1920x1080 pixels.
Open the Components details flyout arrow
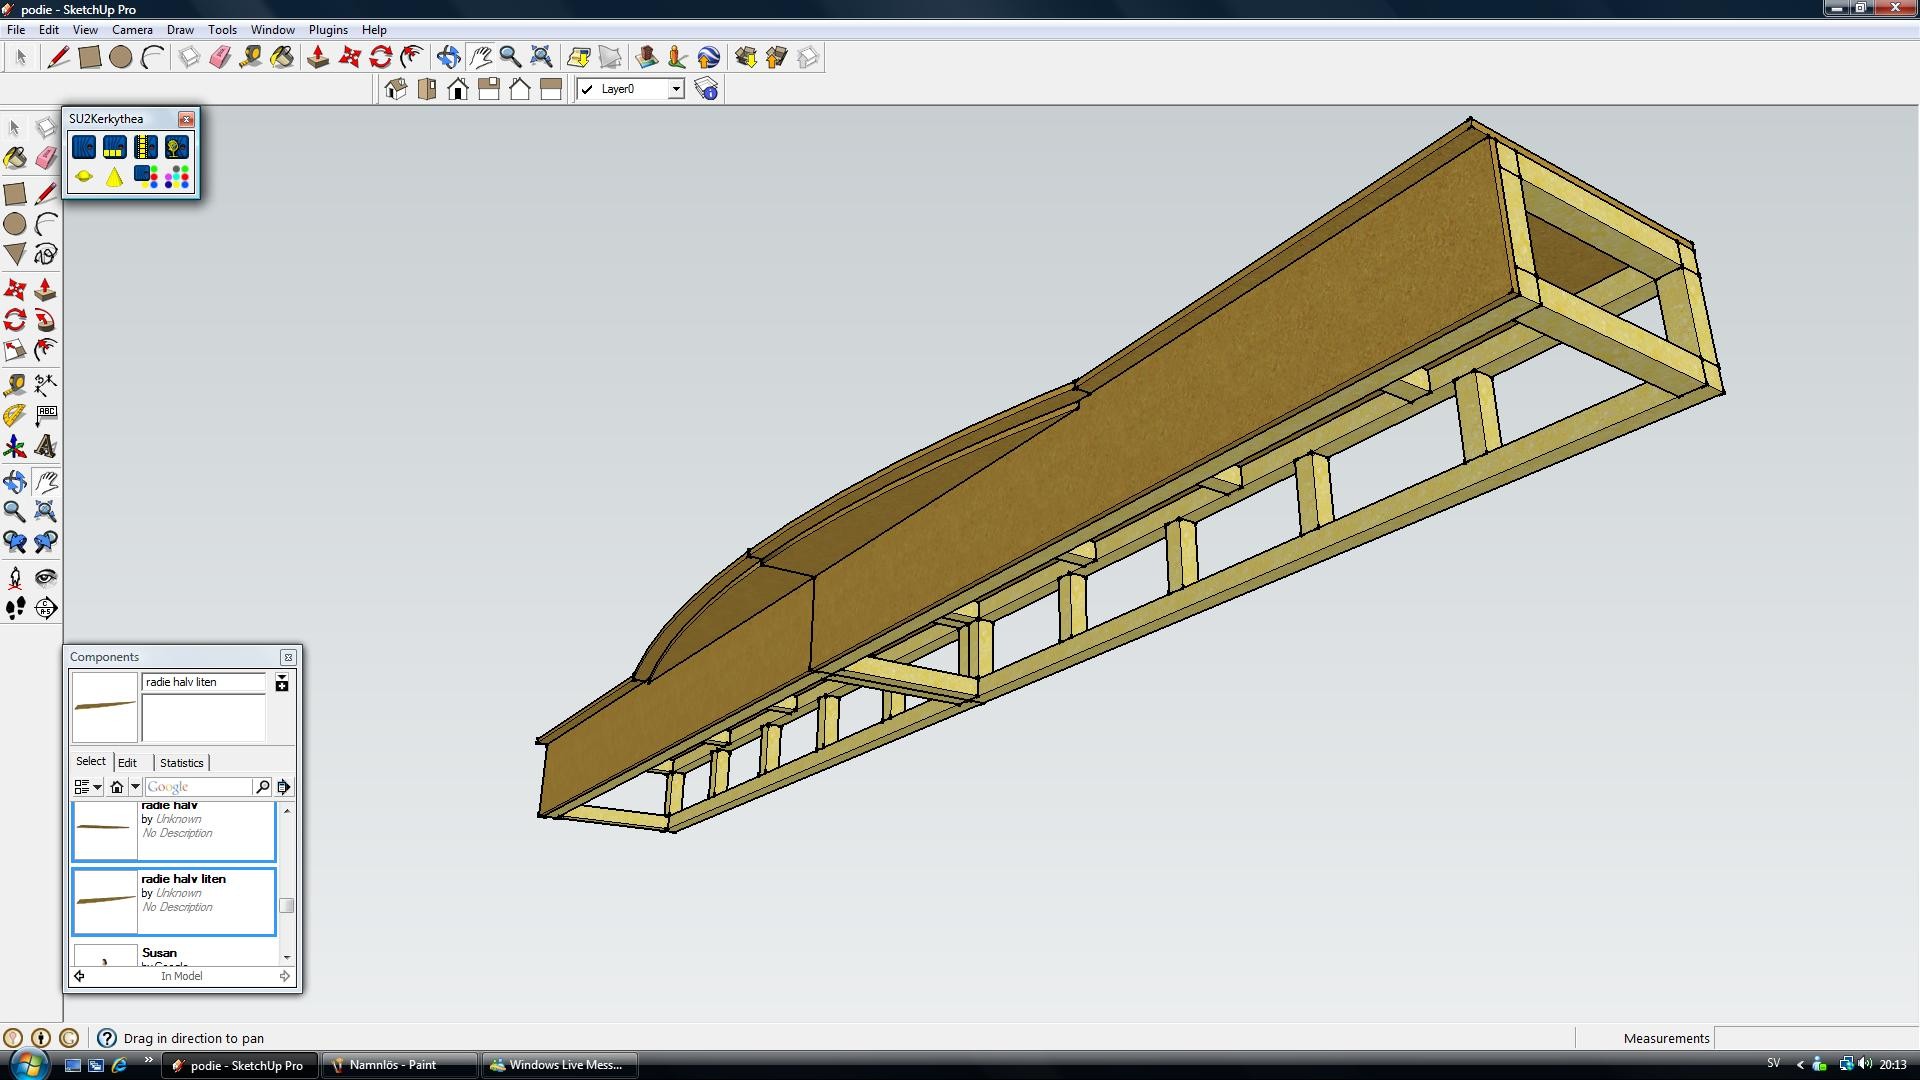click(x=284, y=787)
